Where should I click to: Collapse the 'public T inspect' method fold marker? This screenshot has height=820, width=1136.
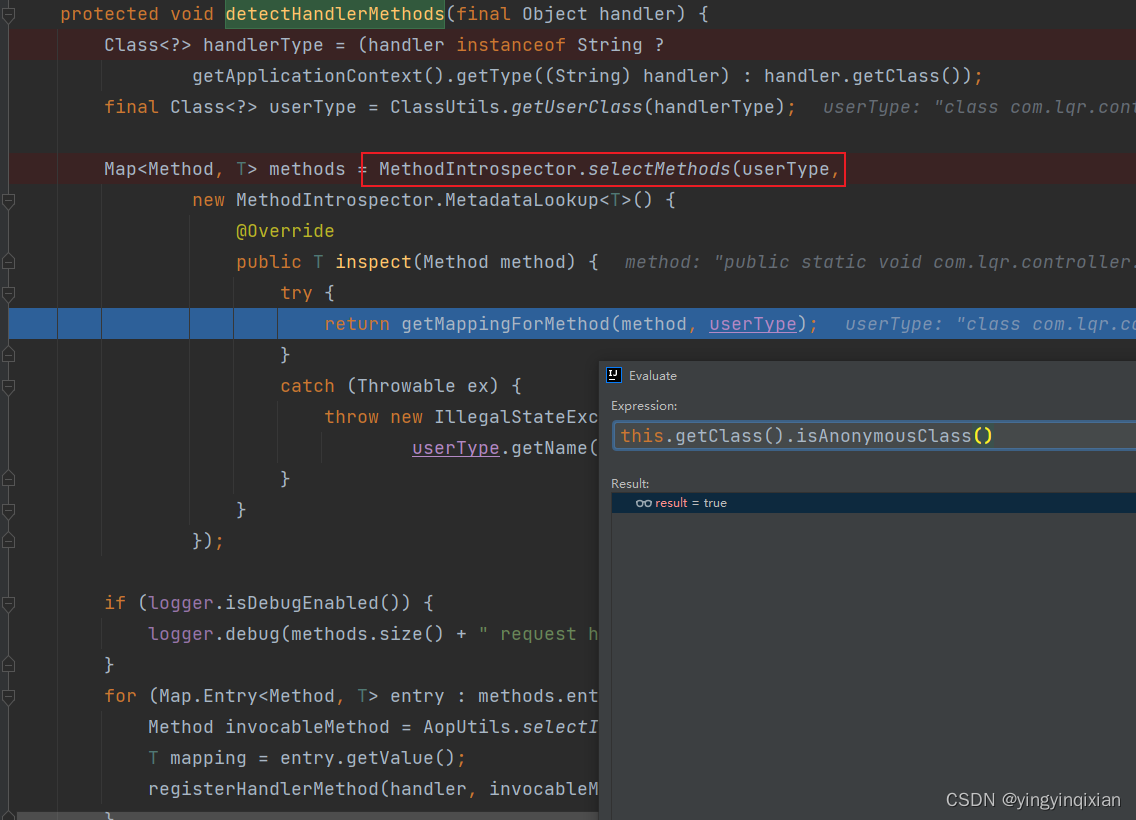9,262
